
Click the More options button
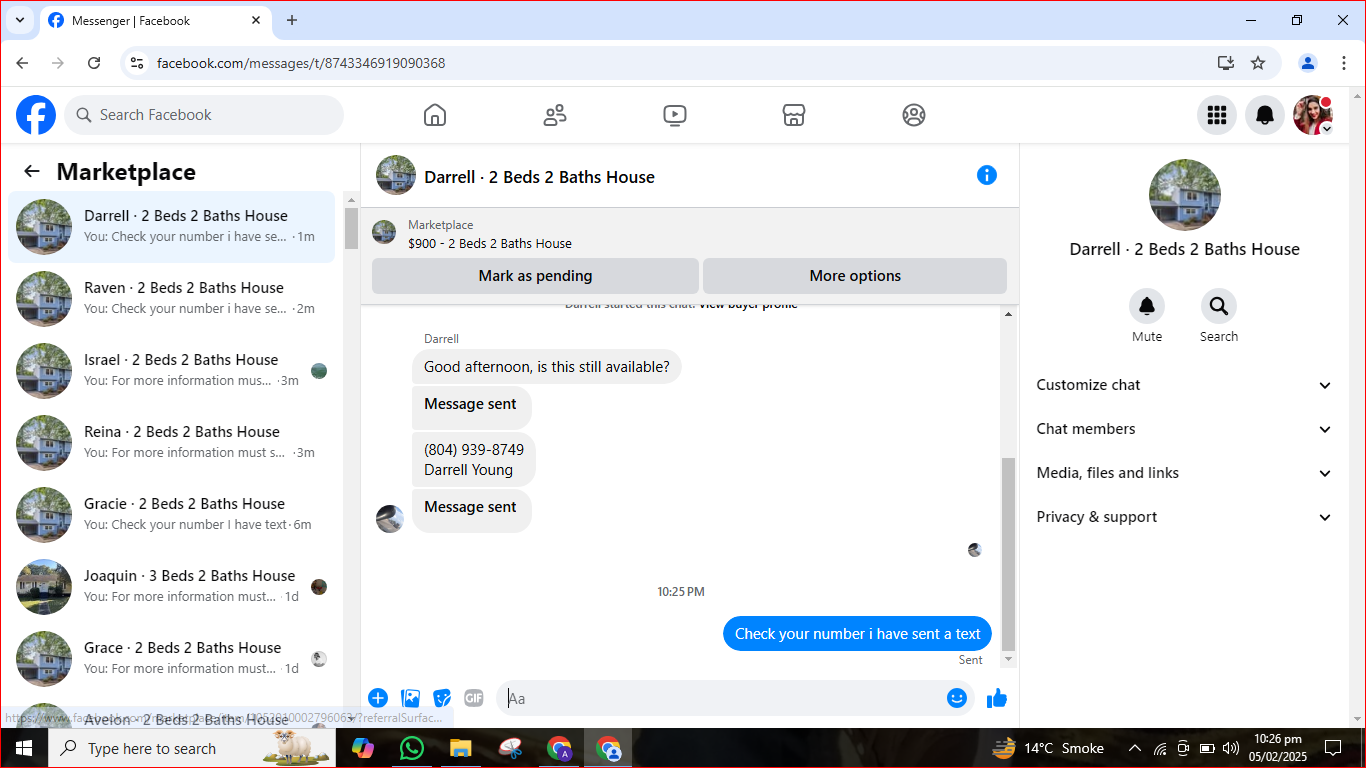855,276
